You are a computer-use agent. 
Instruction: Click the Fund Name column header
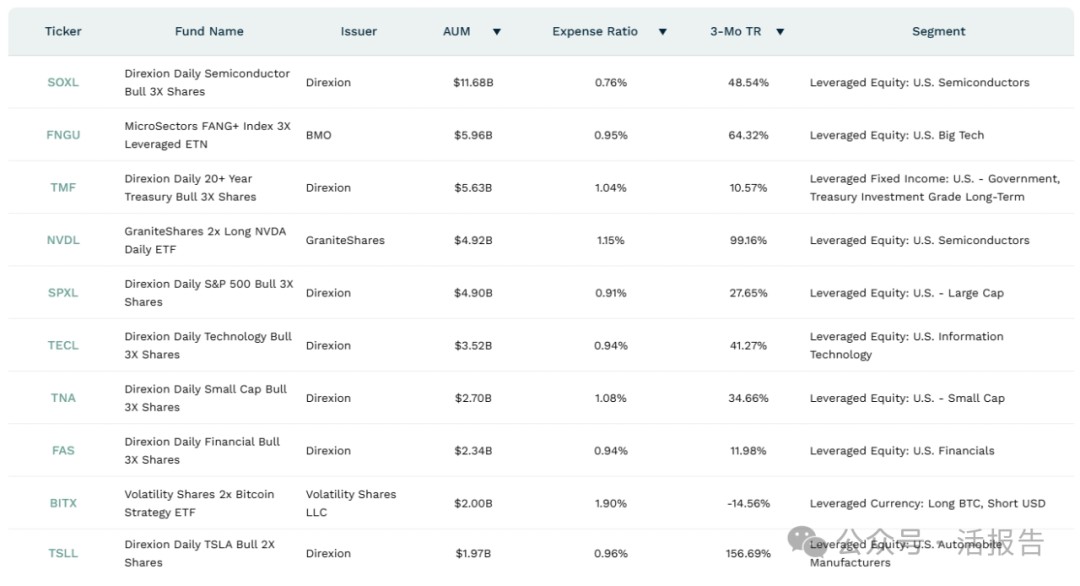209,32
